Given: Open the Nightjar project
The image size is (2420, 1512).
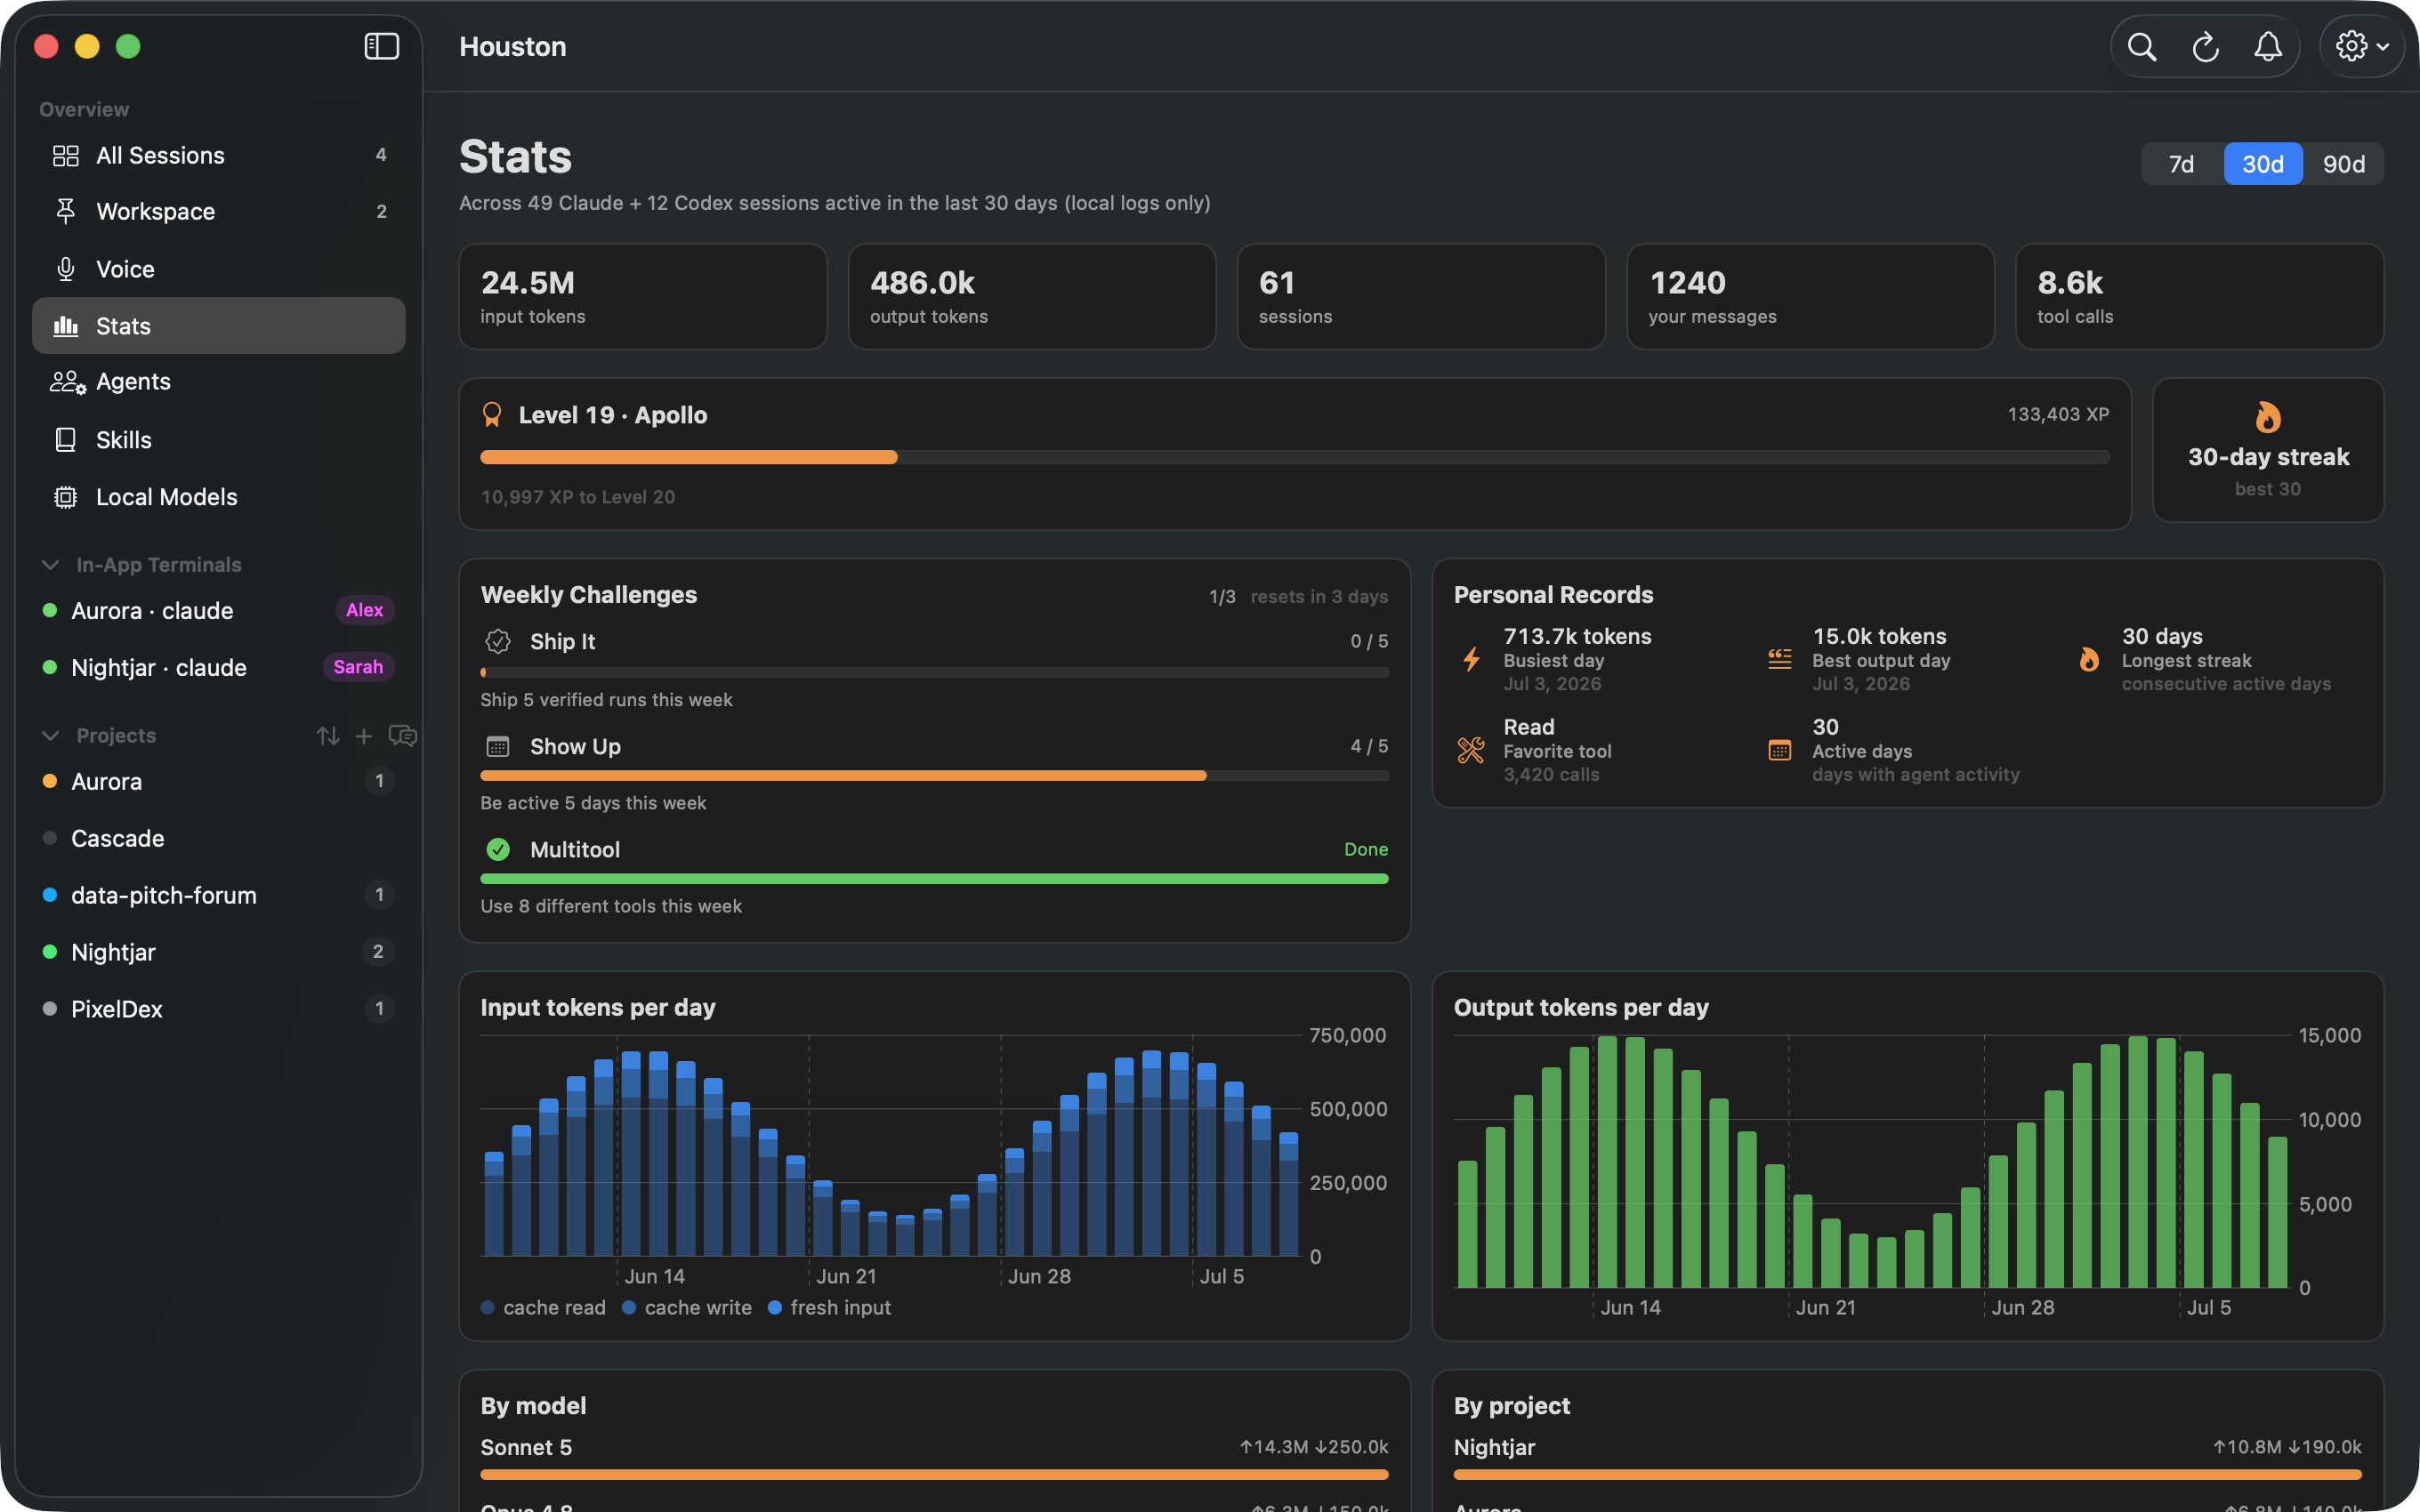Looking at the screenshot, I should point(219,953).
